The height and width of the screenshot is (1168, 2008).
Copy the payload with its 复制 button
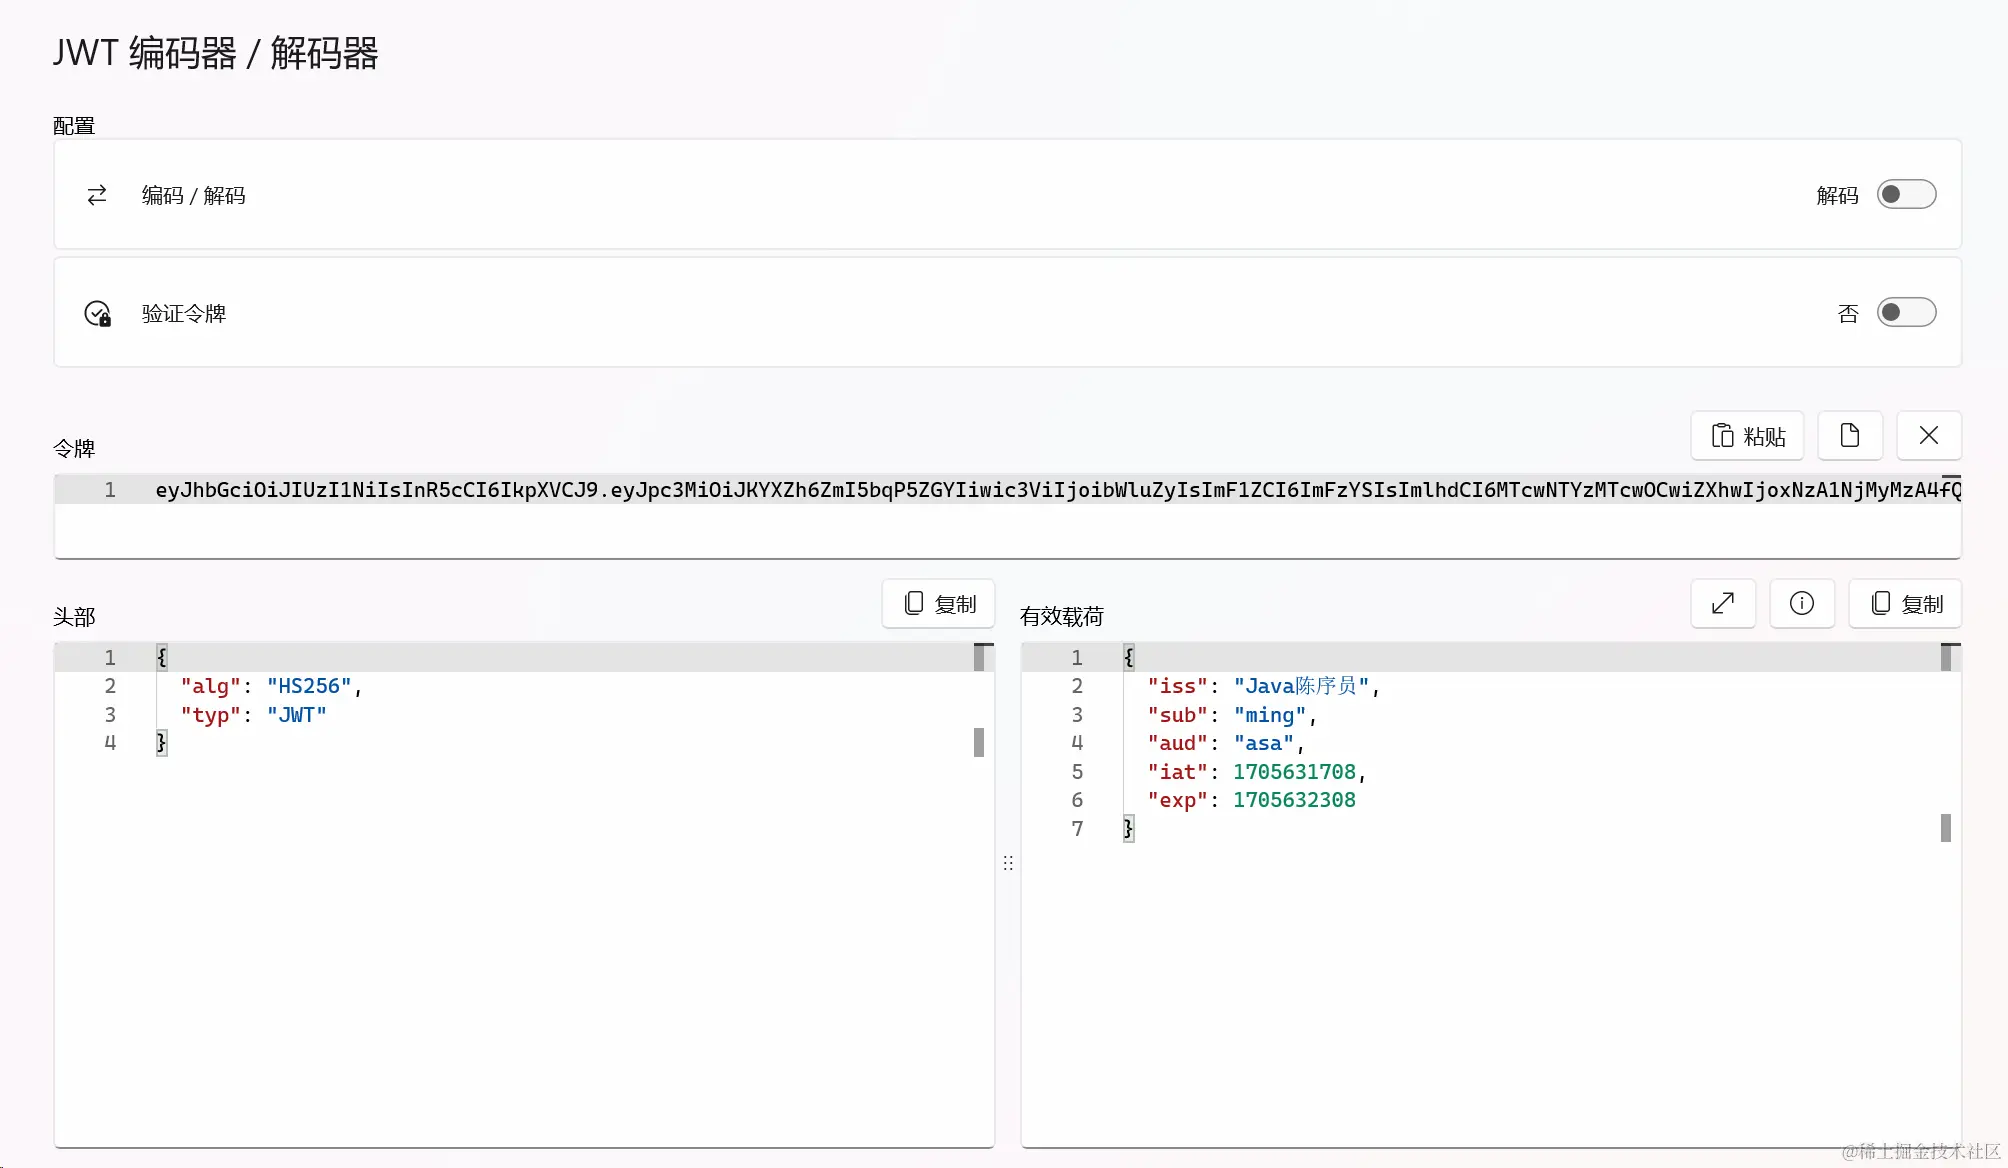point(1905,603)
